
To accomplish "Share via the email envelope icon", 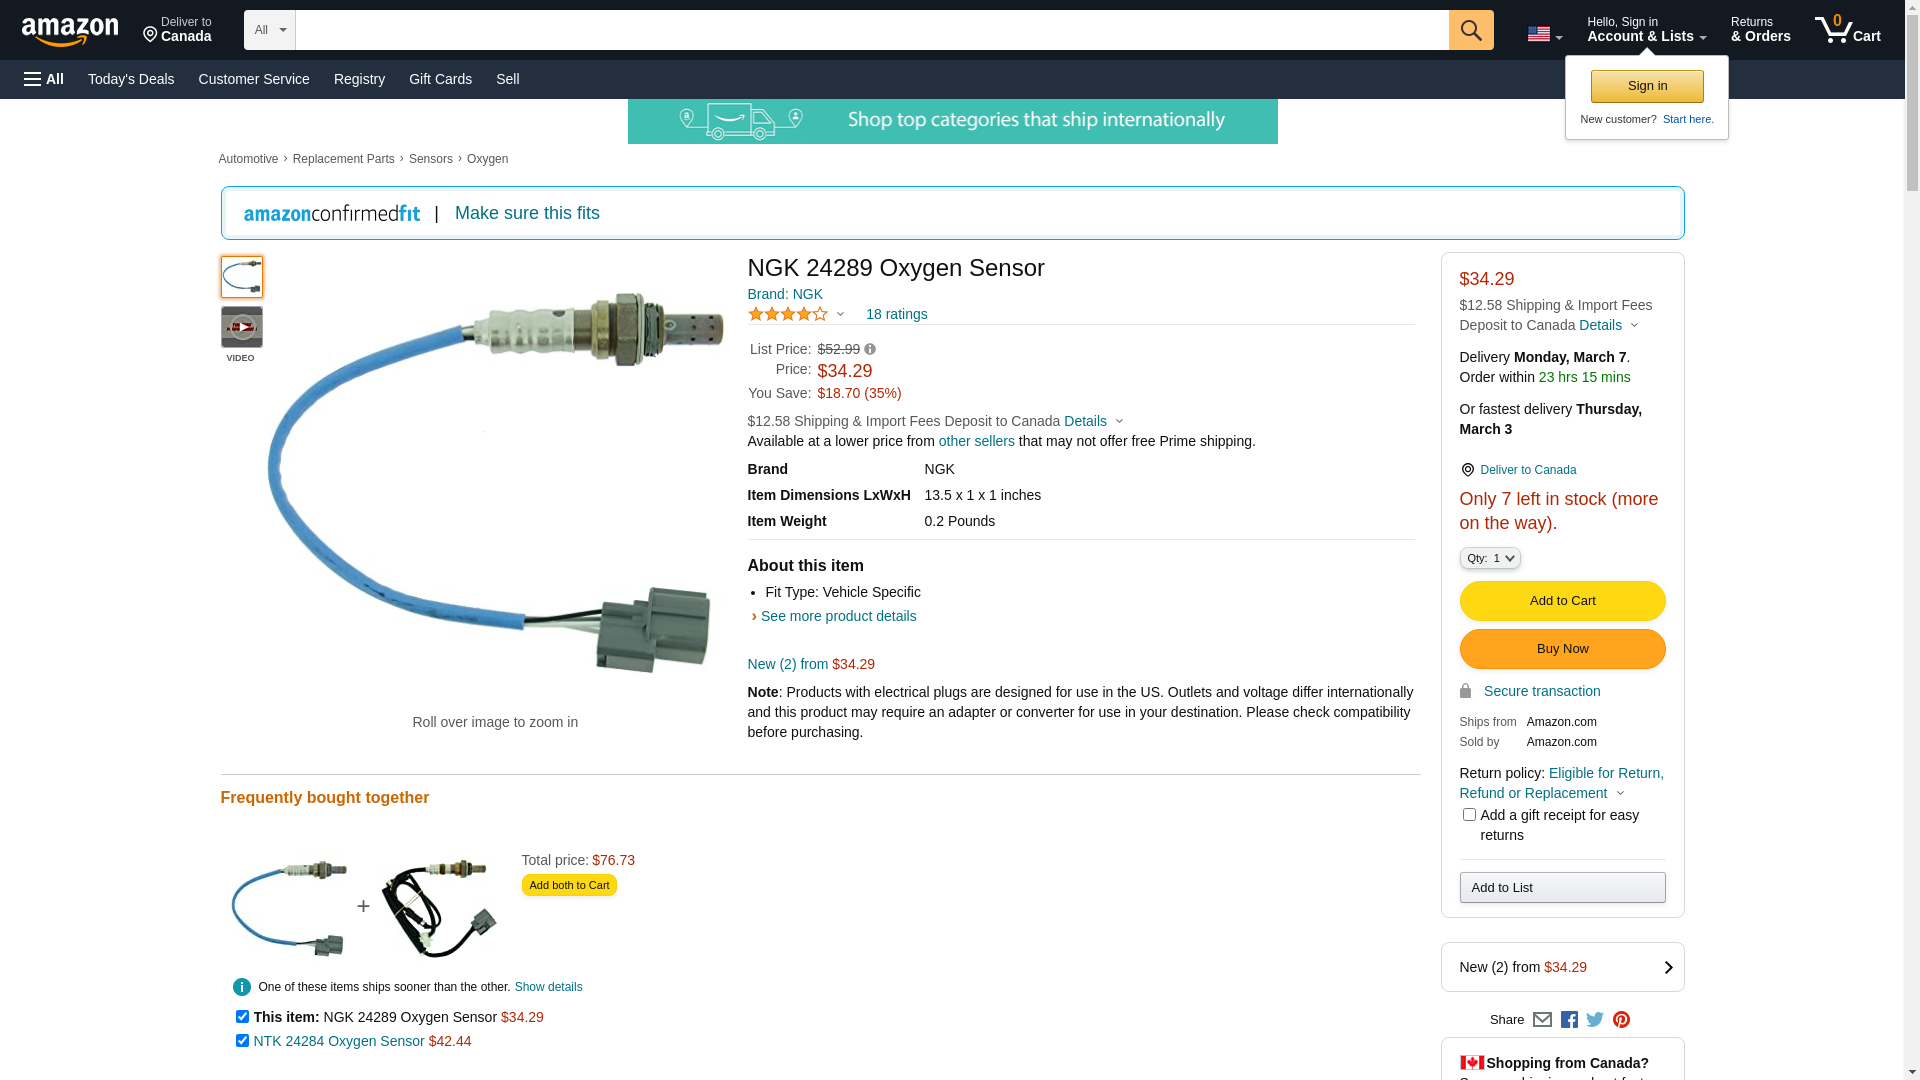I will click(1542, 1020).
